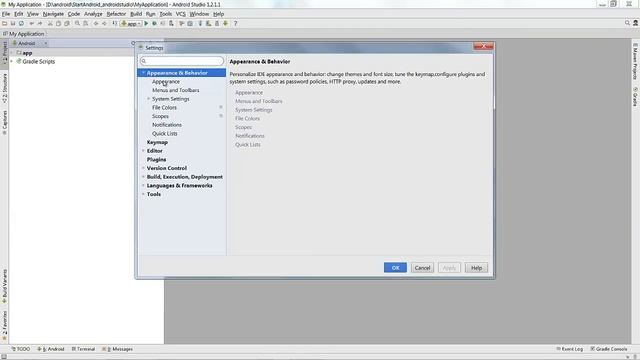
Task: Click the app module folder icon
Action: [19, 53]
